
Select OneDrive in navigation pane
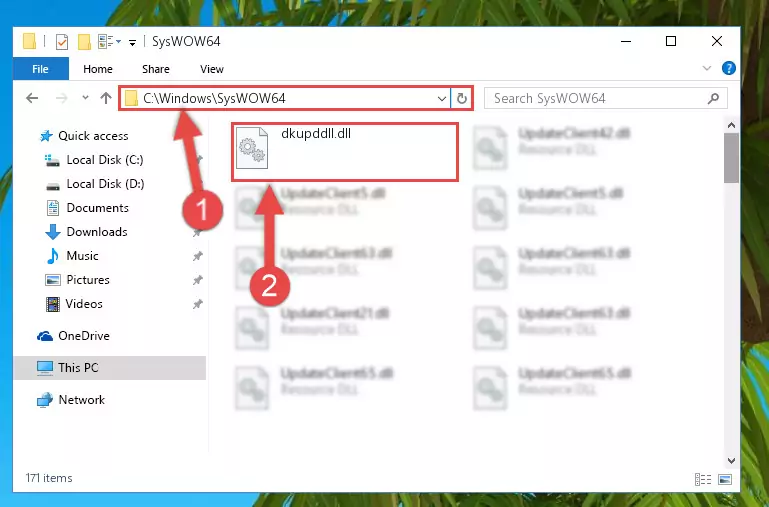click(73, 336)
